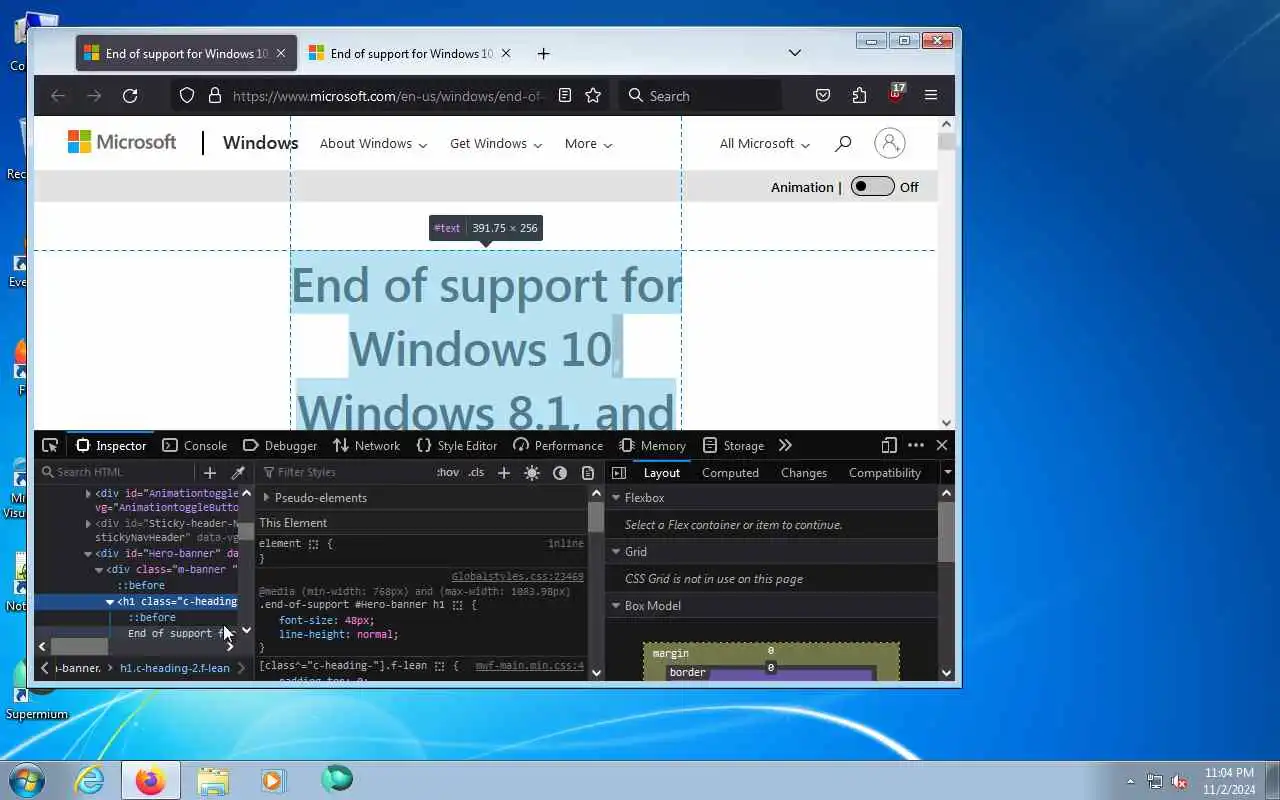This screenshot has height=800, width=1280.
Task: Click the Microsoft site search magnifier icon
Action: click(843, 144)
